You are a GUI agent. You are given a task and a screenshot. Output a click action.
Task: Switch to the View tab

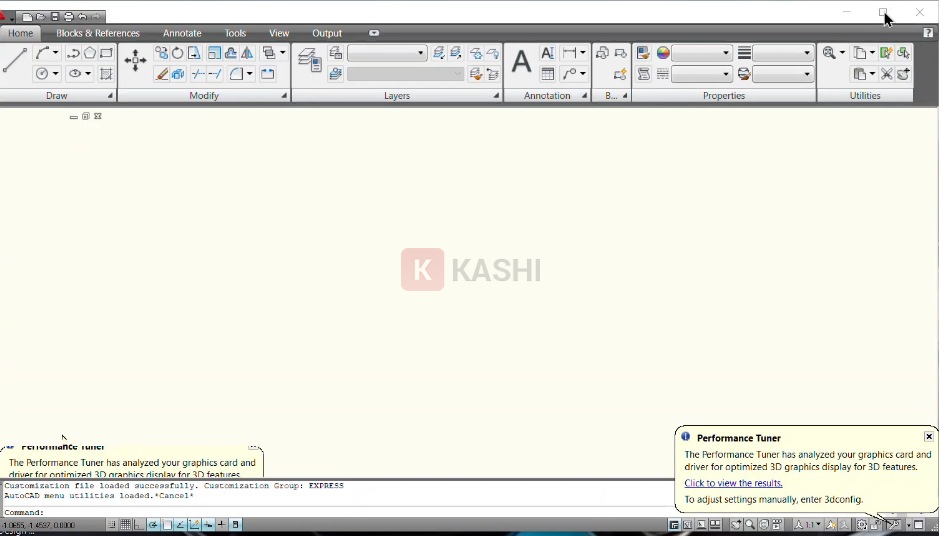(x=278, y=33)
